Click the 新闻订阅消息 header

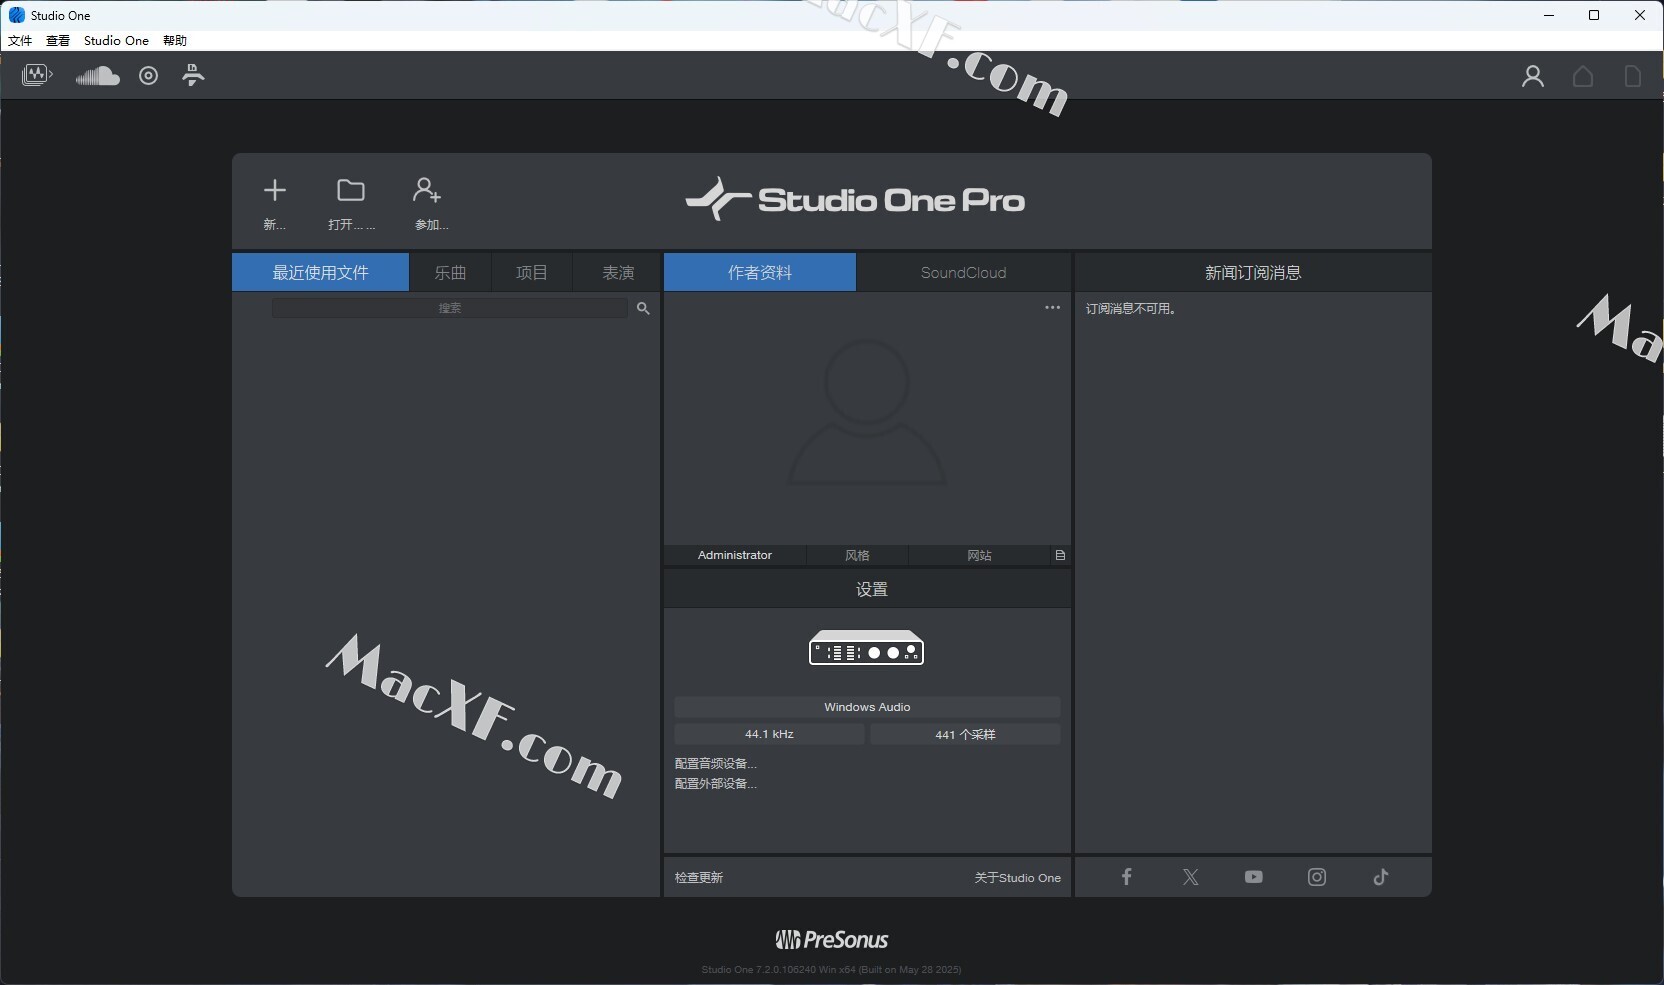(1253, 272)
